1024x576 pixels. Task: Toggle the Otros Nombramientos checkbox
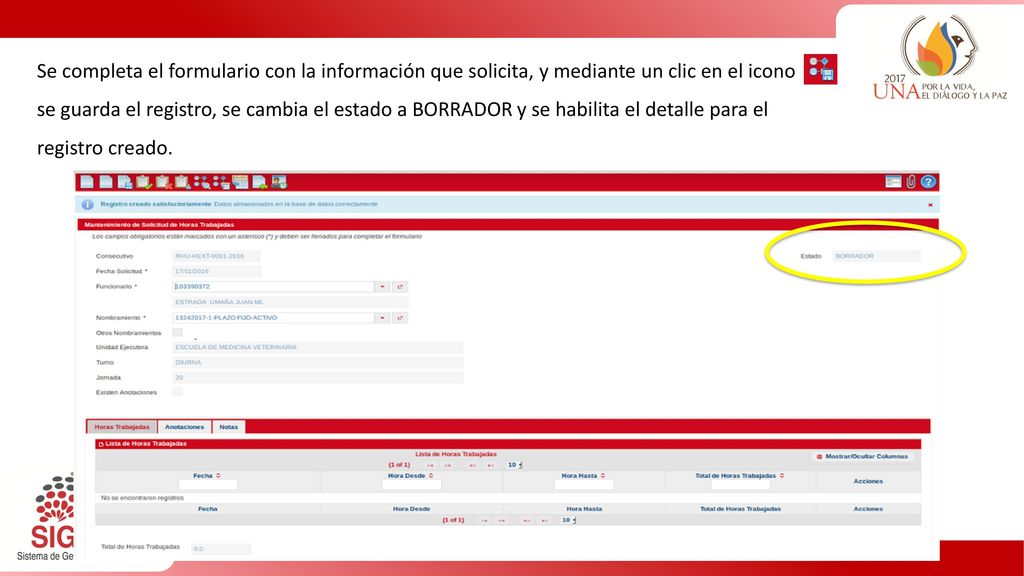tap(178, 332)
